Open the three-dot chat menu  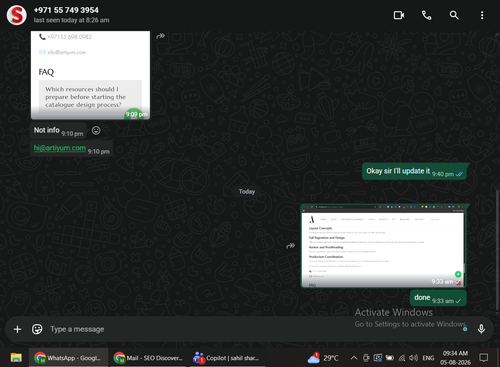[x=482, y=15]
